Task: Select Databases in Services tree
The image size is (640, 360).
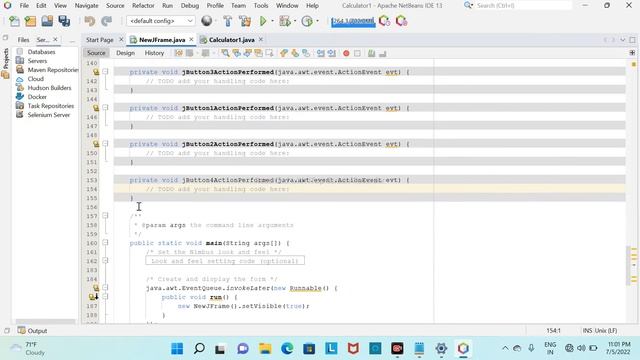Action: (41, 52)
